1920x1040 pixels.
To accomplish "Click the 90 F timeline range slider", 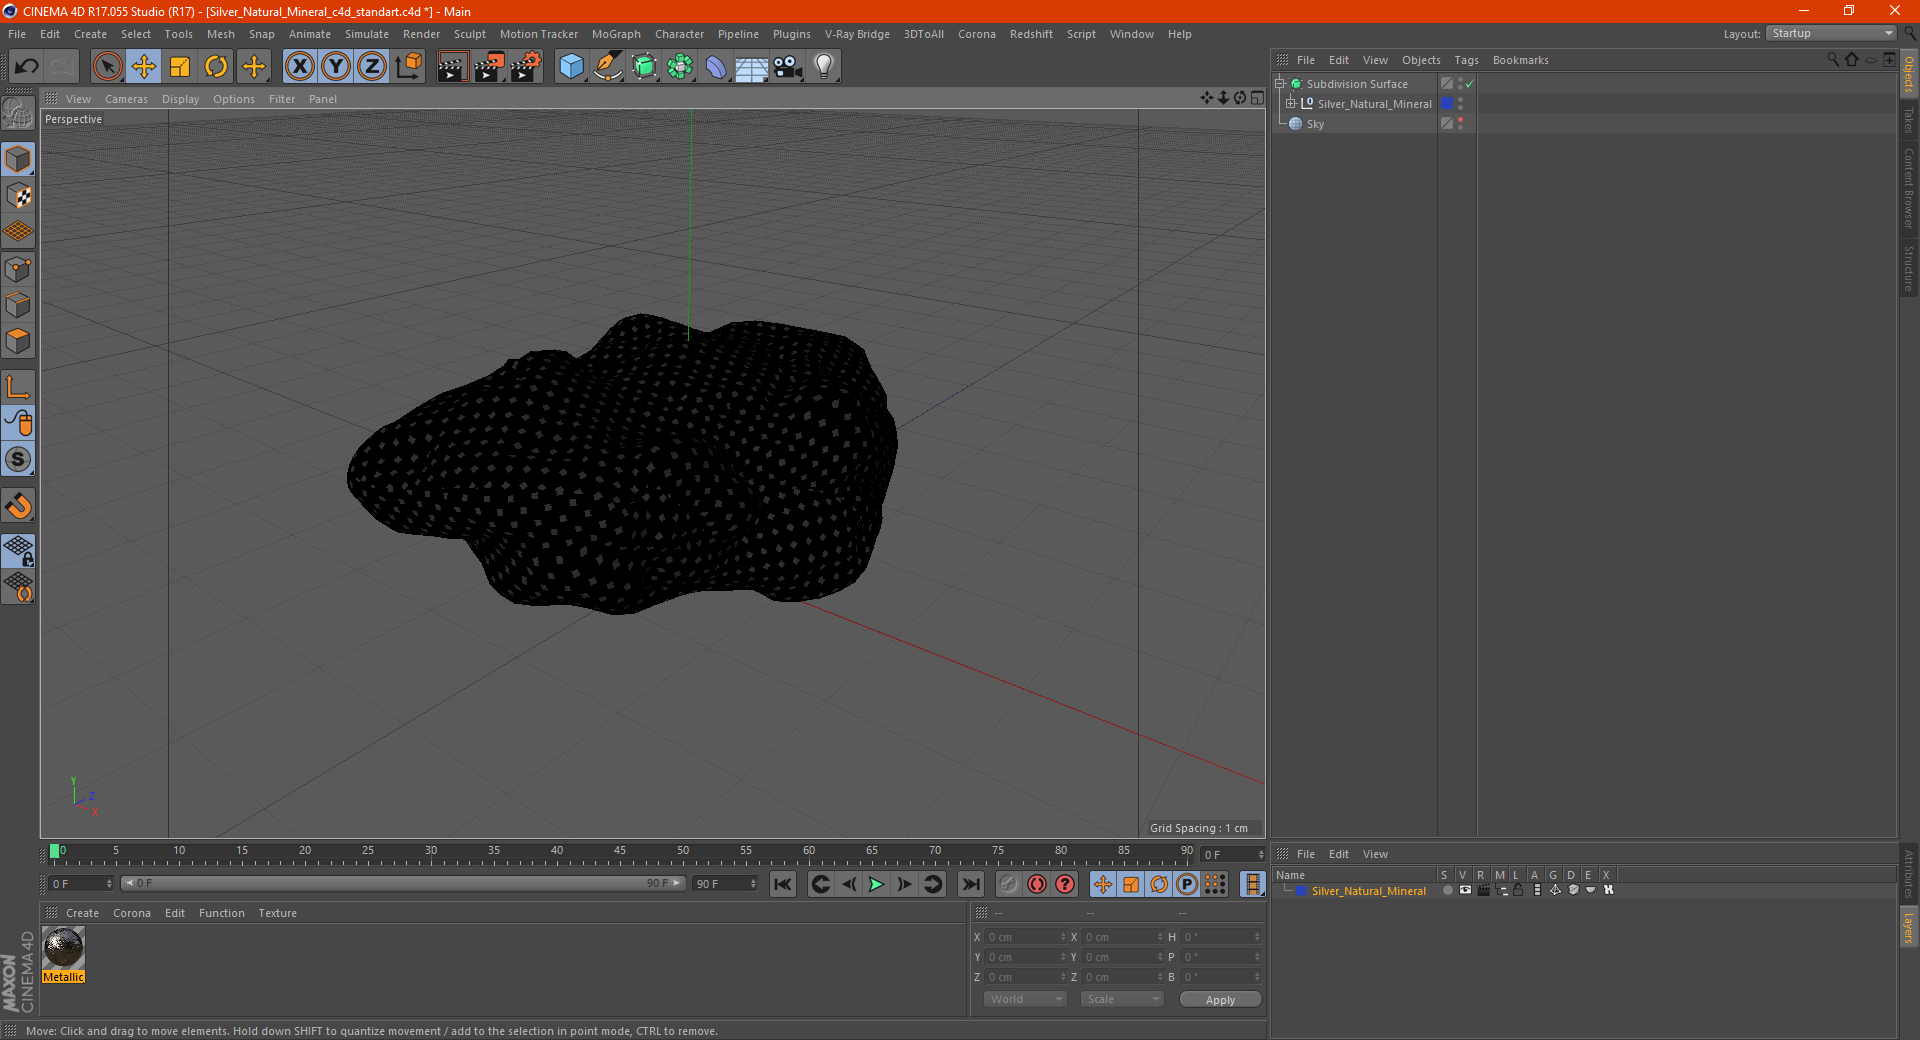I will point(403,883).
